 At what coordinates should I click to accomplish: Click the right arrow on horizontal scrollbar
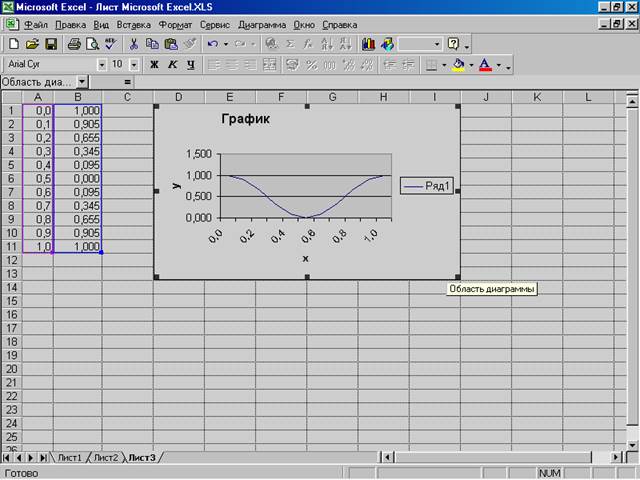(616, 458)
